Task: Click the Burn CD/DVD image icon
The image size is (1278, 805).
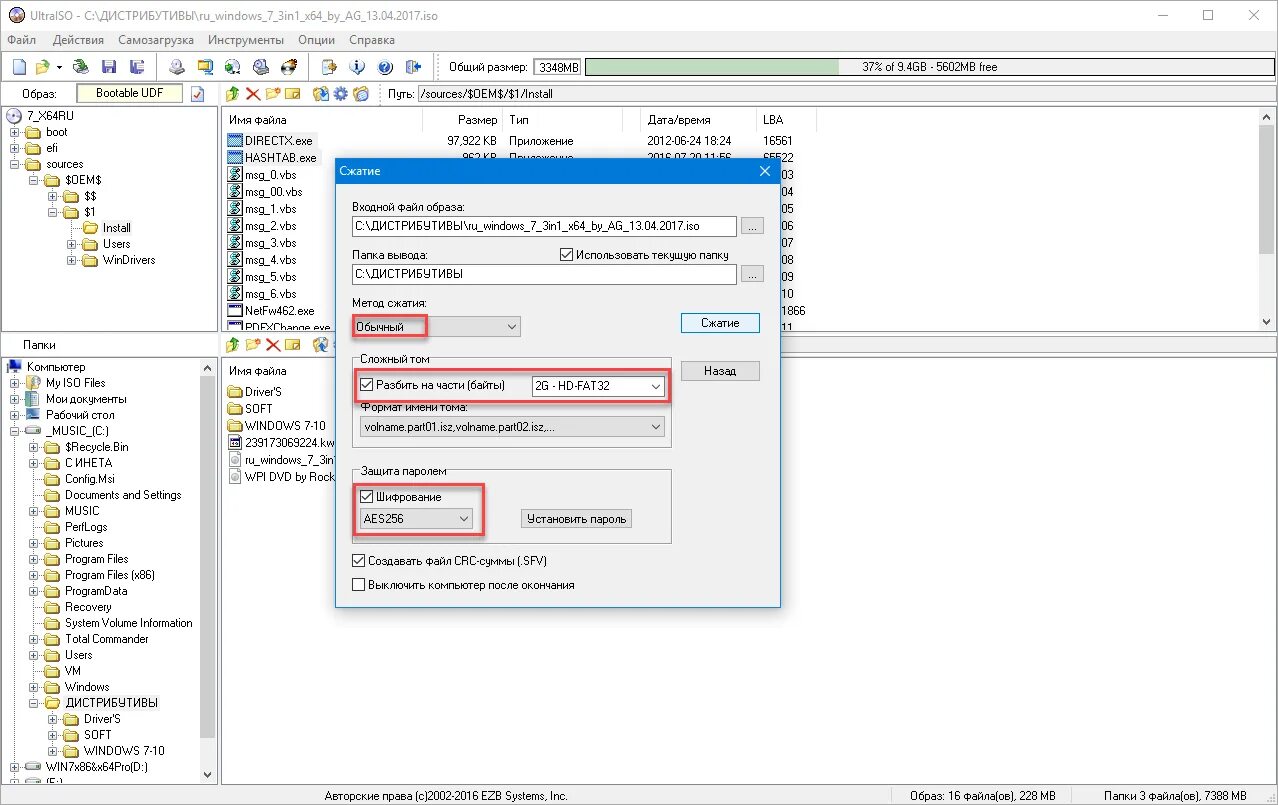Action: tap(289, 67)
